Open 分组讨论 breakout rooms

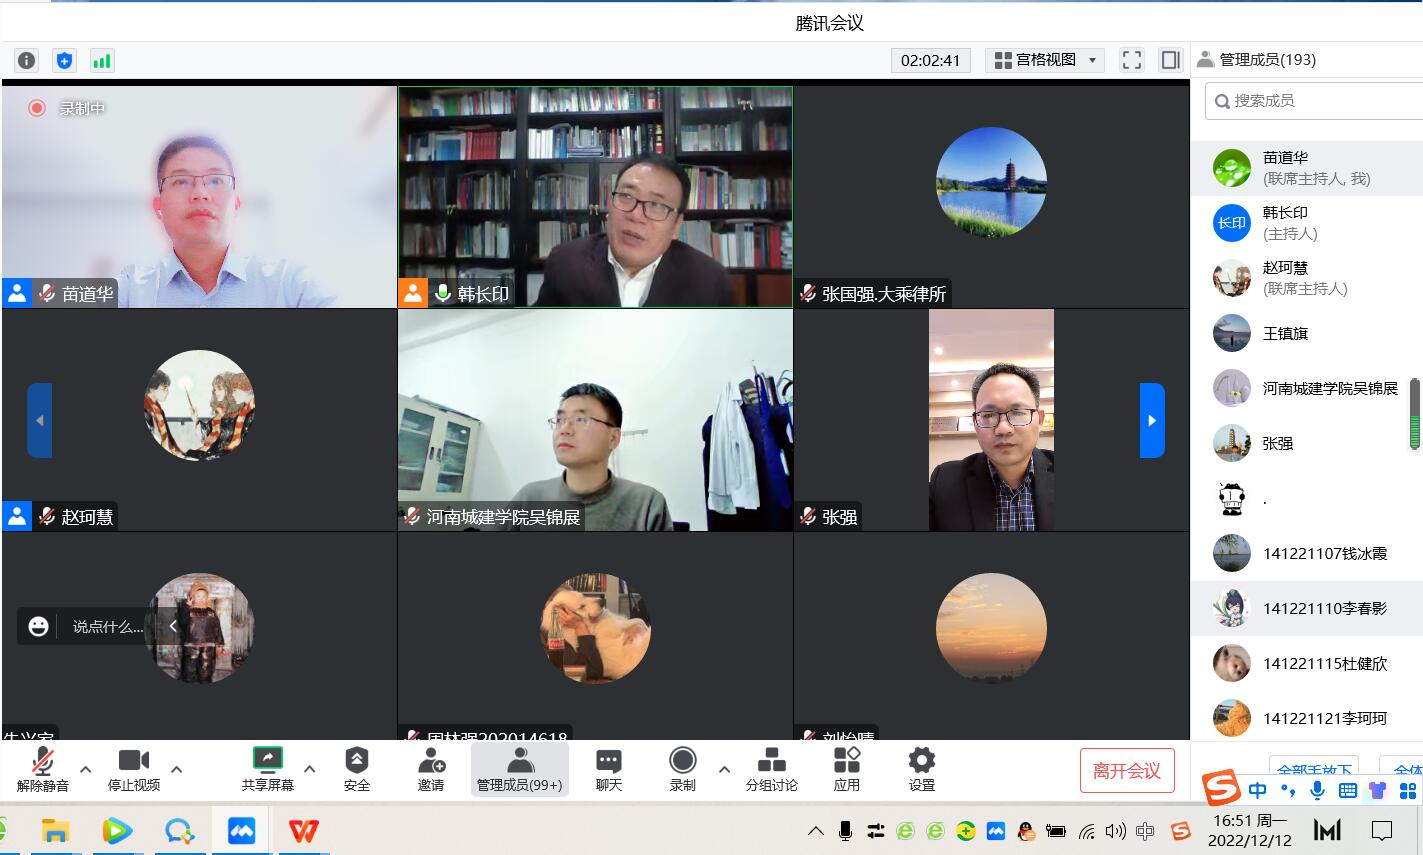coord(771,769)
